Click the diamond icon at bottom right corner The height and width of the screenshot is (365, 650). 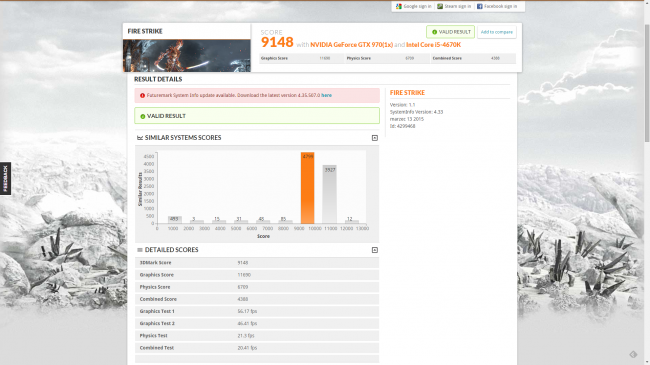click(x=633, y=354)
